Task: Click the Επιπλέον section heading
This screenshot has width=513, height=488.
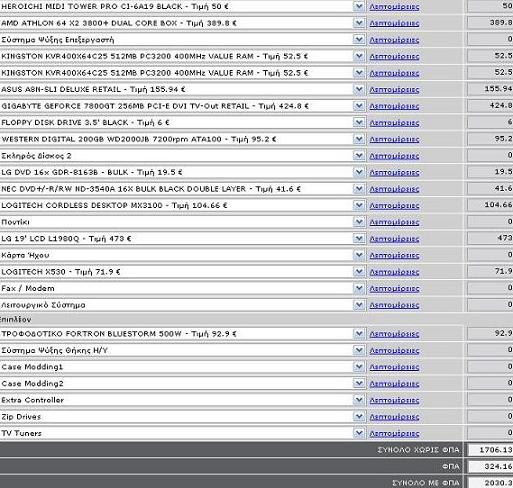Action: pyautogui.click(x=15, y=319)
